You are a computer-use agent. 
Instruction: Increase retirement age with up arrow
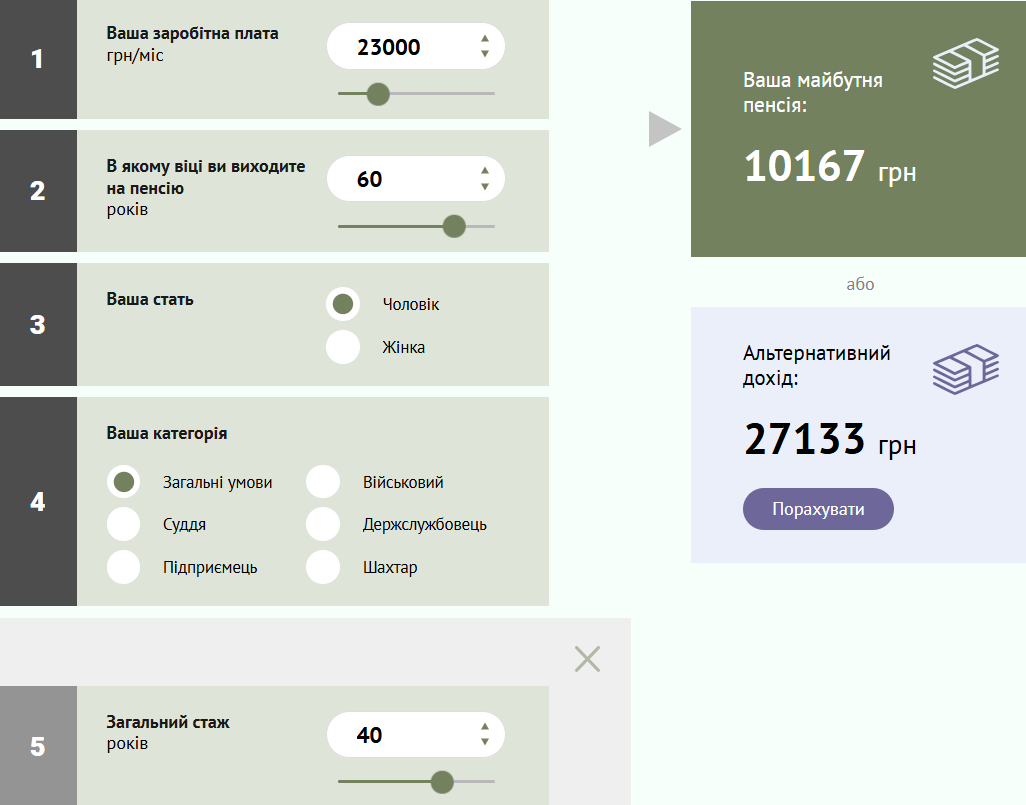tap(485, 171)
